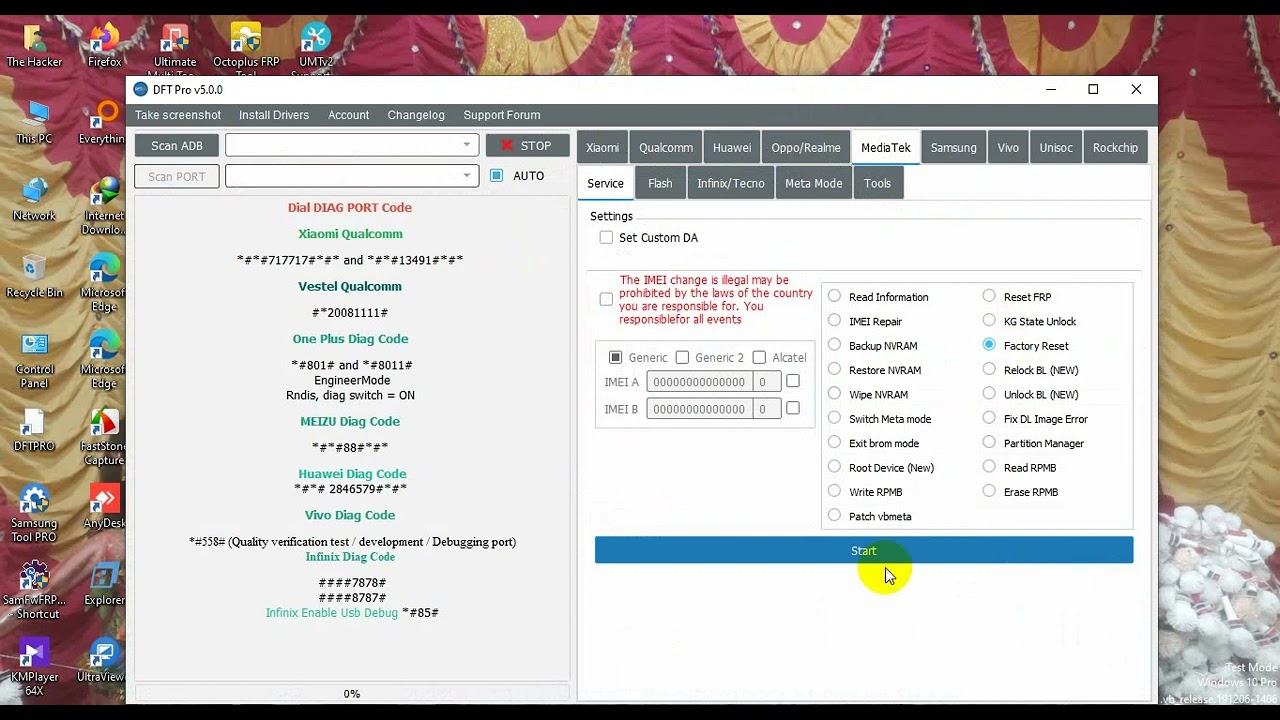Screen dimensions: 1280x720
Task: Select the Read Information radio option
Action: tap(834, 296)
